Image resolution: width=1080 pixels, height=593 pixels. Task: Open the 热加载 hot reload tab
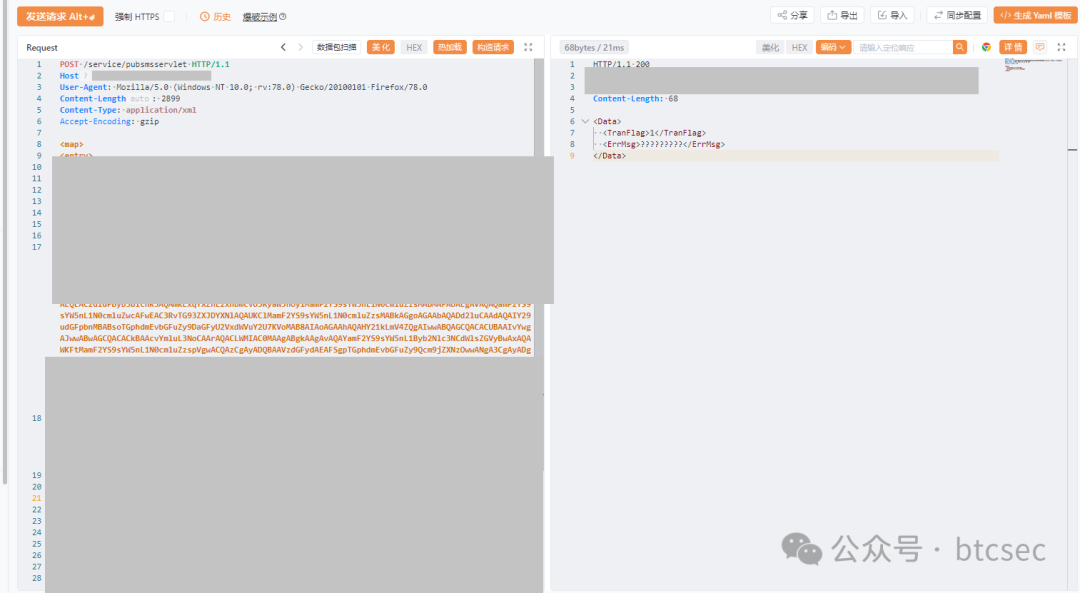449,47
